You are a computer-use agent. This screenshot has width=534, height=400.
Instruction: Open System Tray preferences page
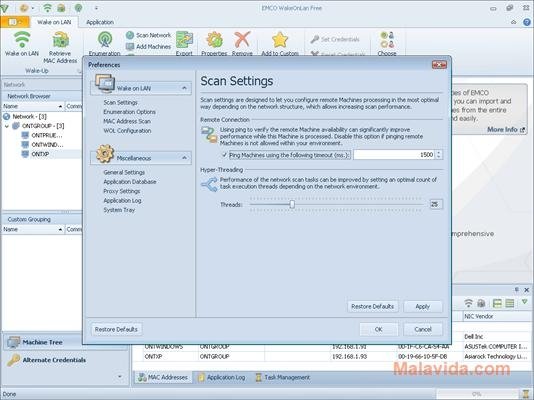tap(119, 210)
